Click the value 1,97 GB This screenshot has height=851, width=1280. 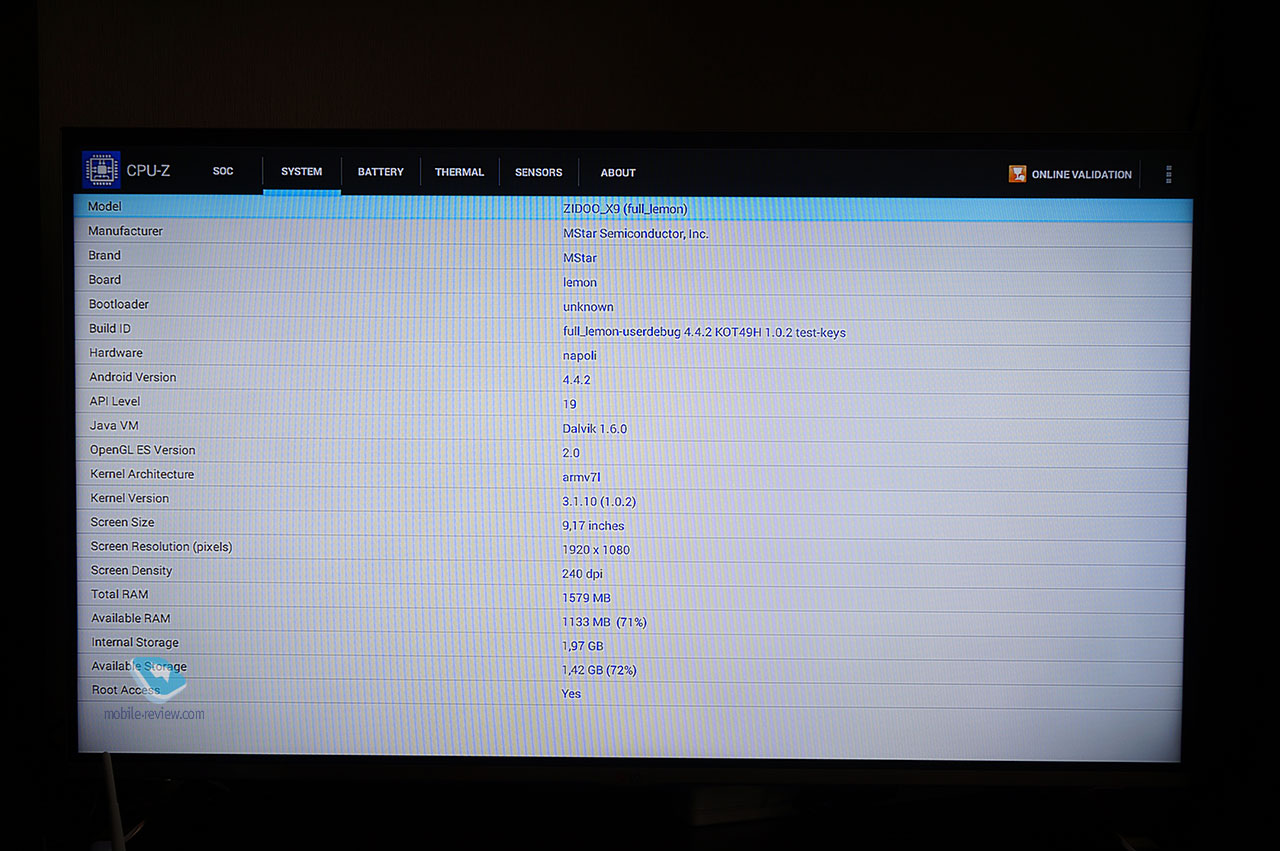coord(583,646)
